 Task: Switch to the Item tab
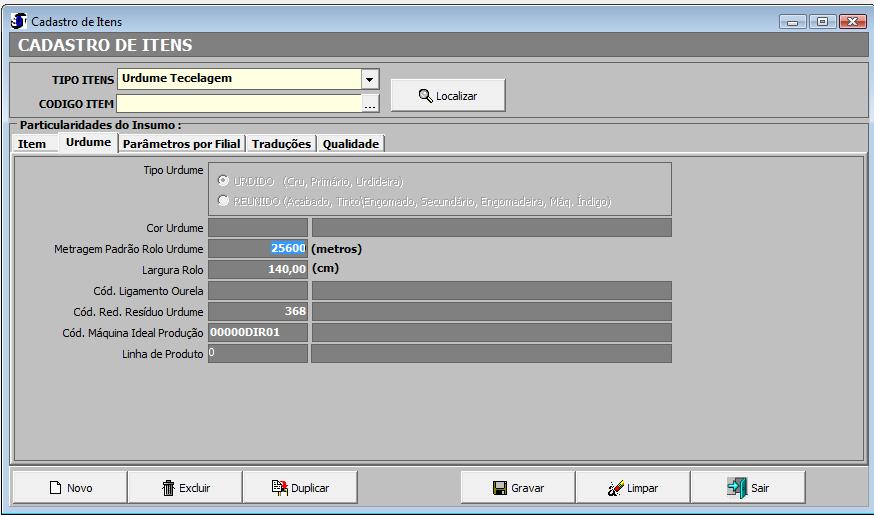[x=32, y=144]
